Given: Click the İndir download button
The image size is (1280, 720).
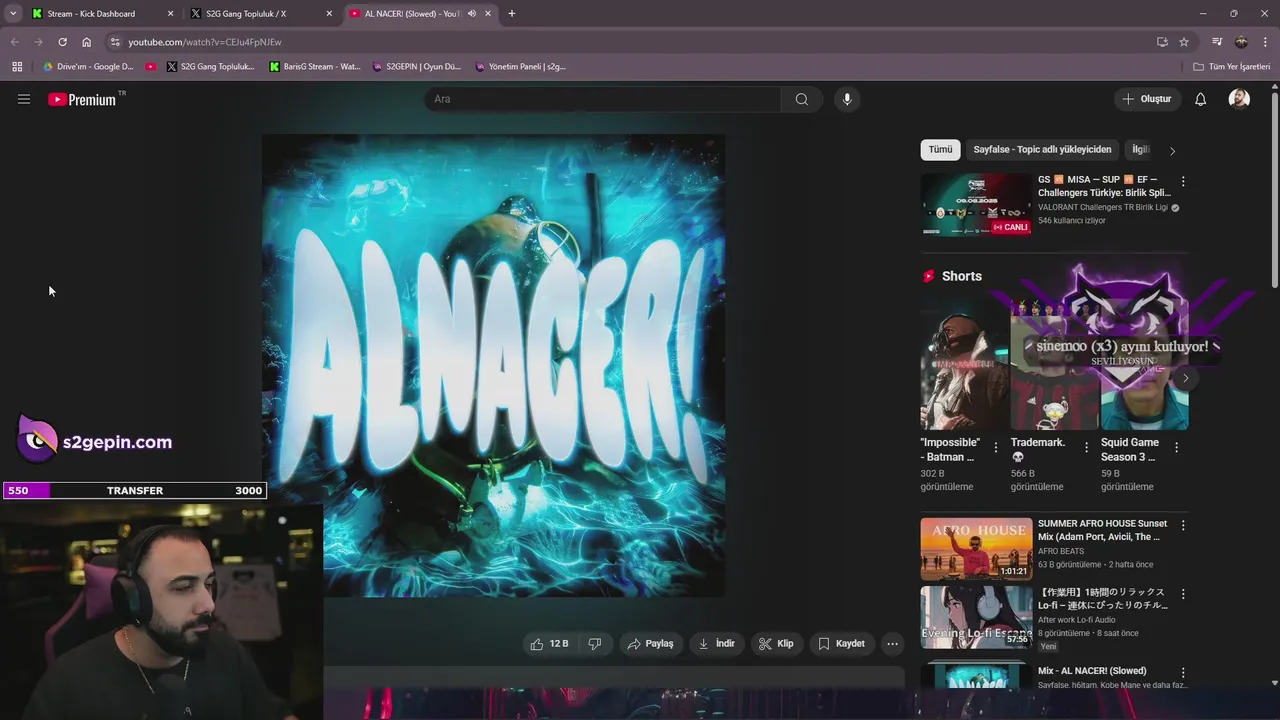Looking at the screenshot, I should coord(716,644).
